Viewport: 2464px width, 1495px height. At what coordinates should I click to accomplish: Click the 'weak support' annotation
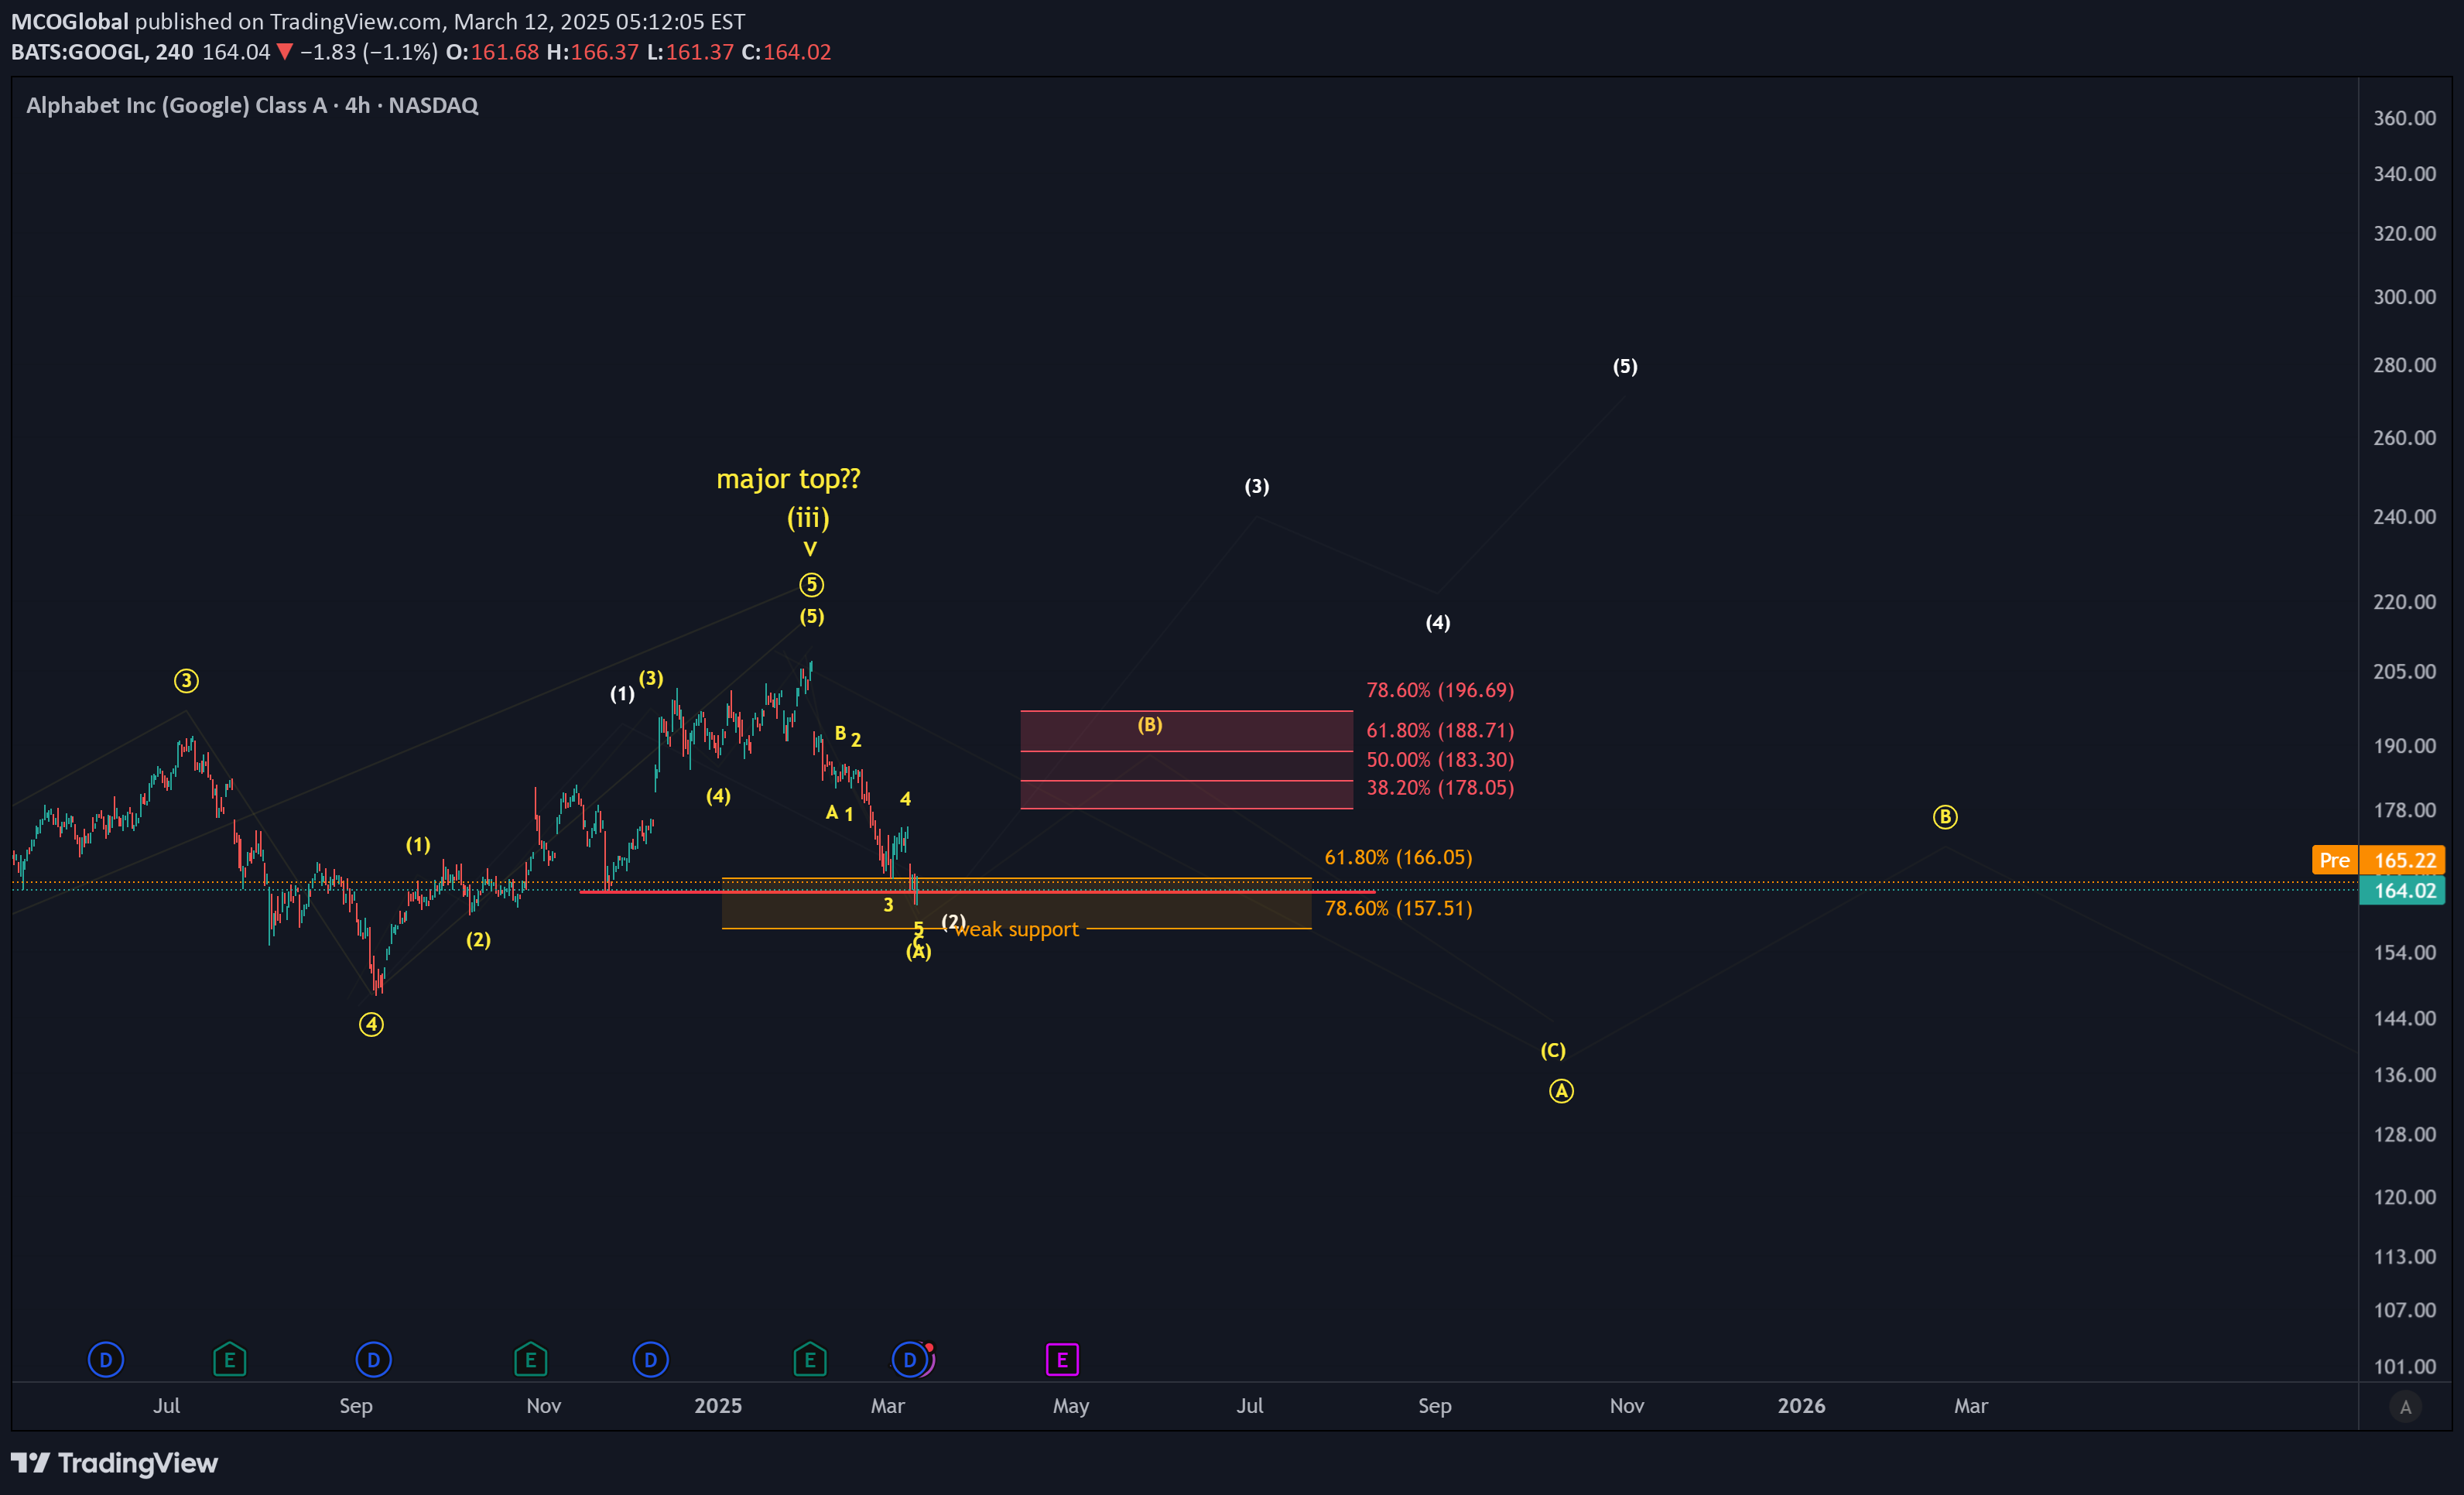[x=1016, y=929]
